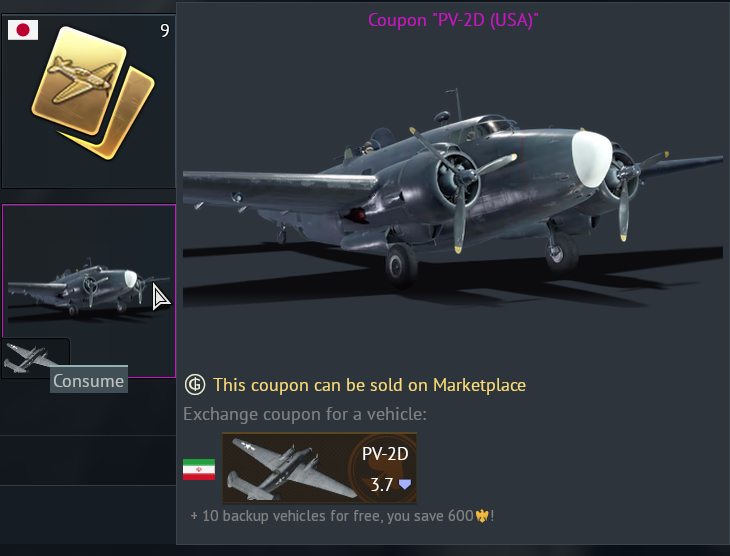Click the green-white-red flag icon
This screenshot has height=556, width=730.
[199, 469]
